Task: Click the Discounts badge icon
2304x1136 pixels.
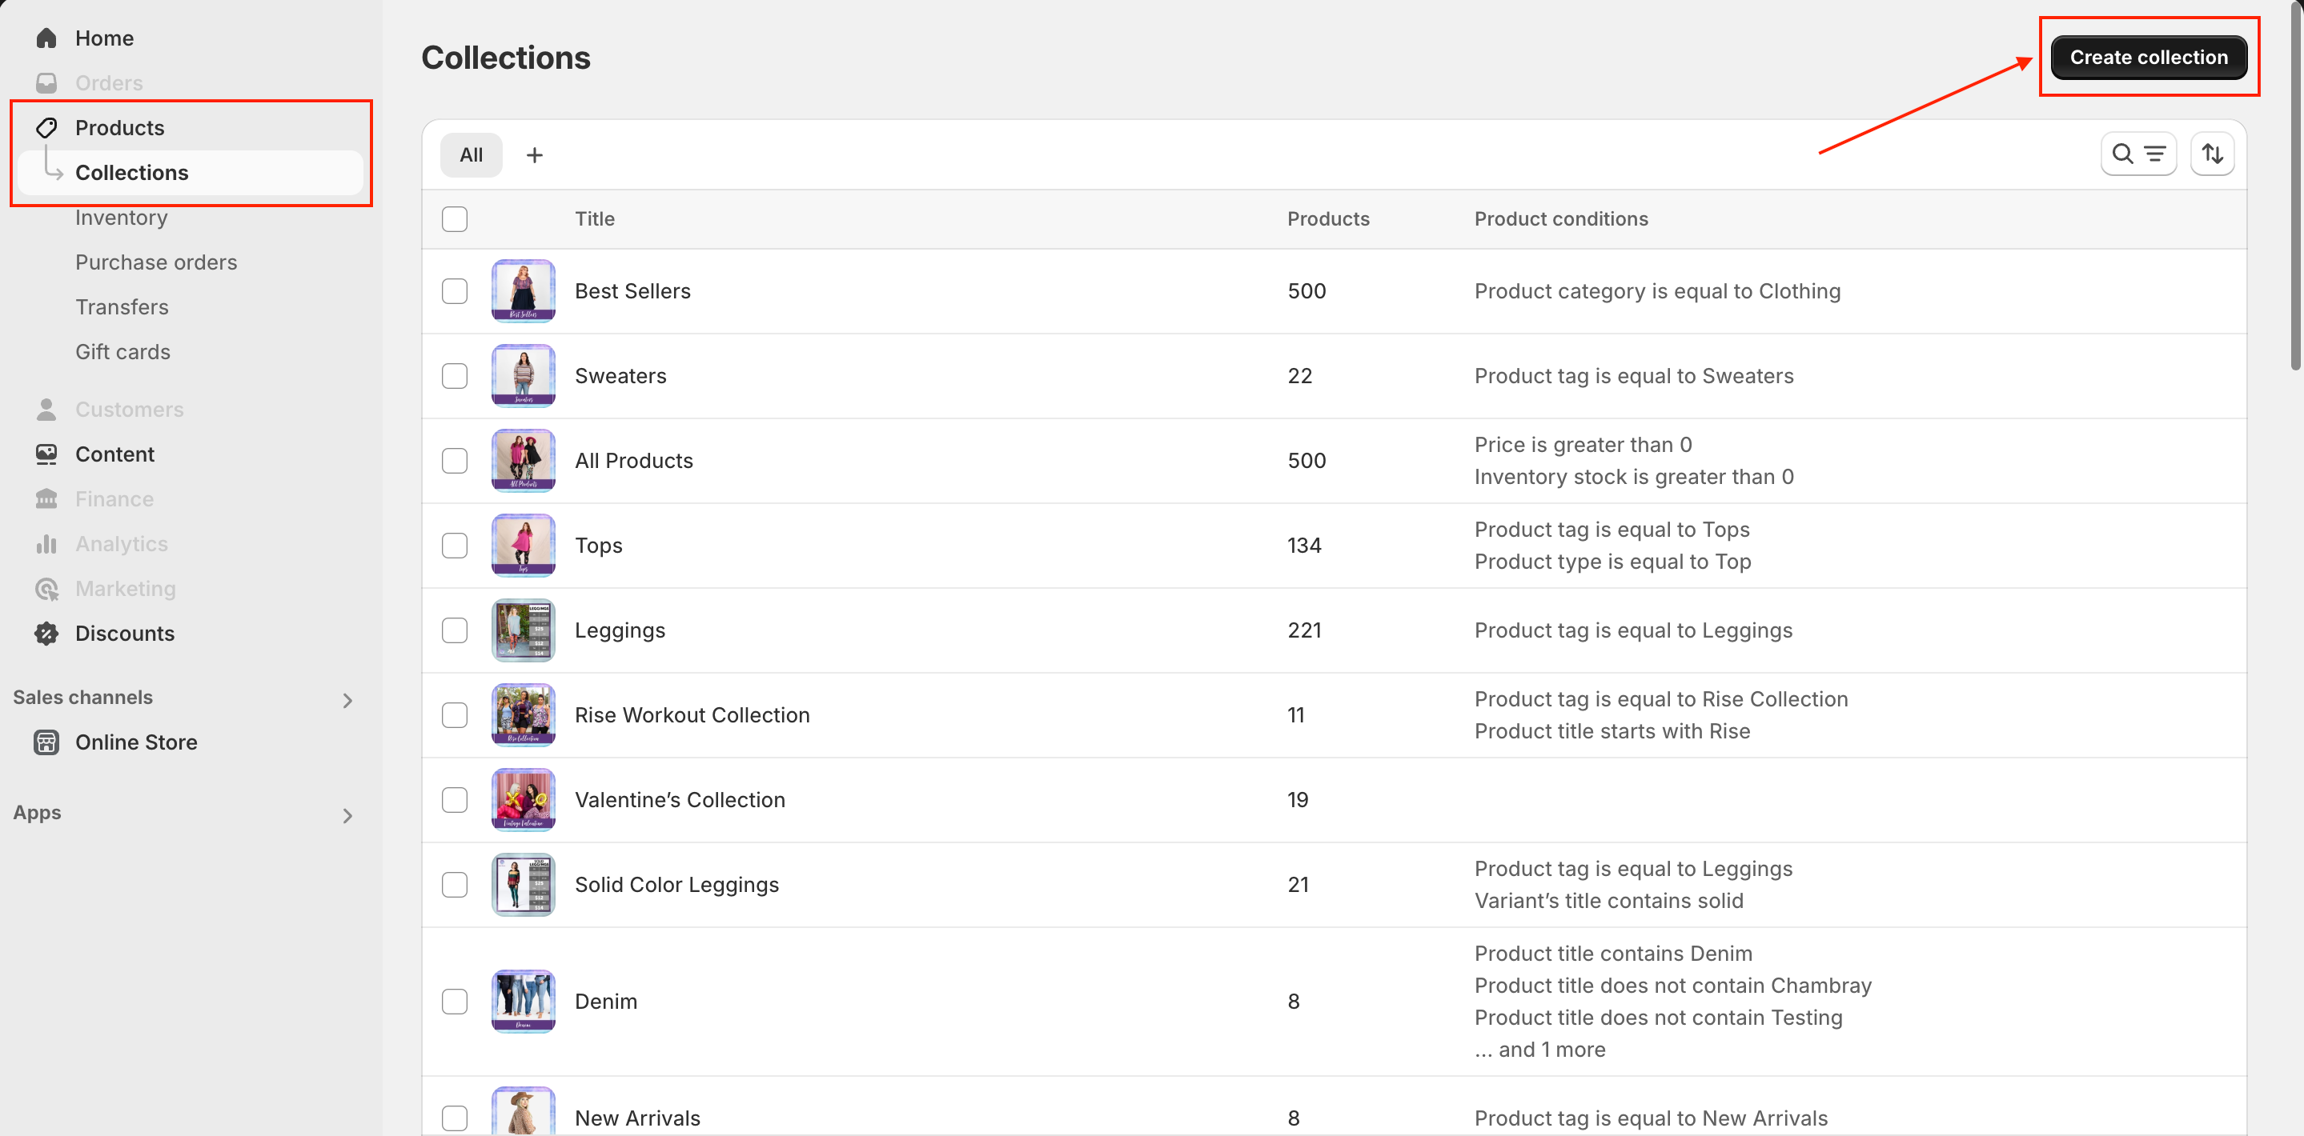Action: click(46, 633)
